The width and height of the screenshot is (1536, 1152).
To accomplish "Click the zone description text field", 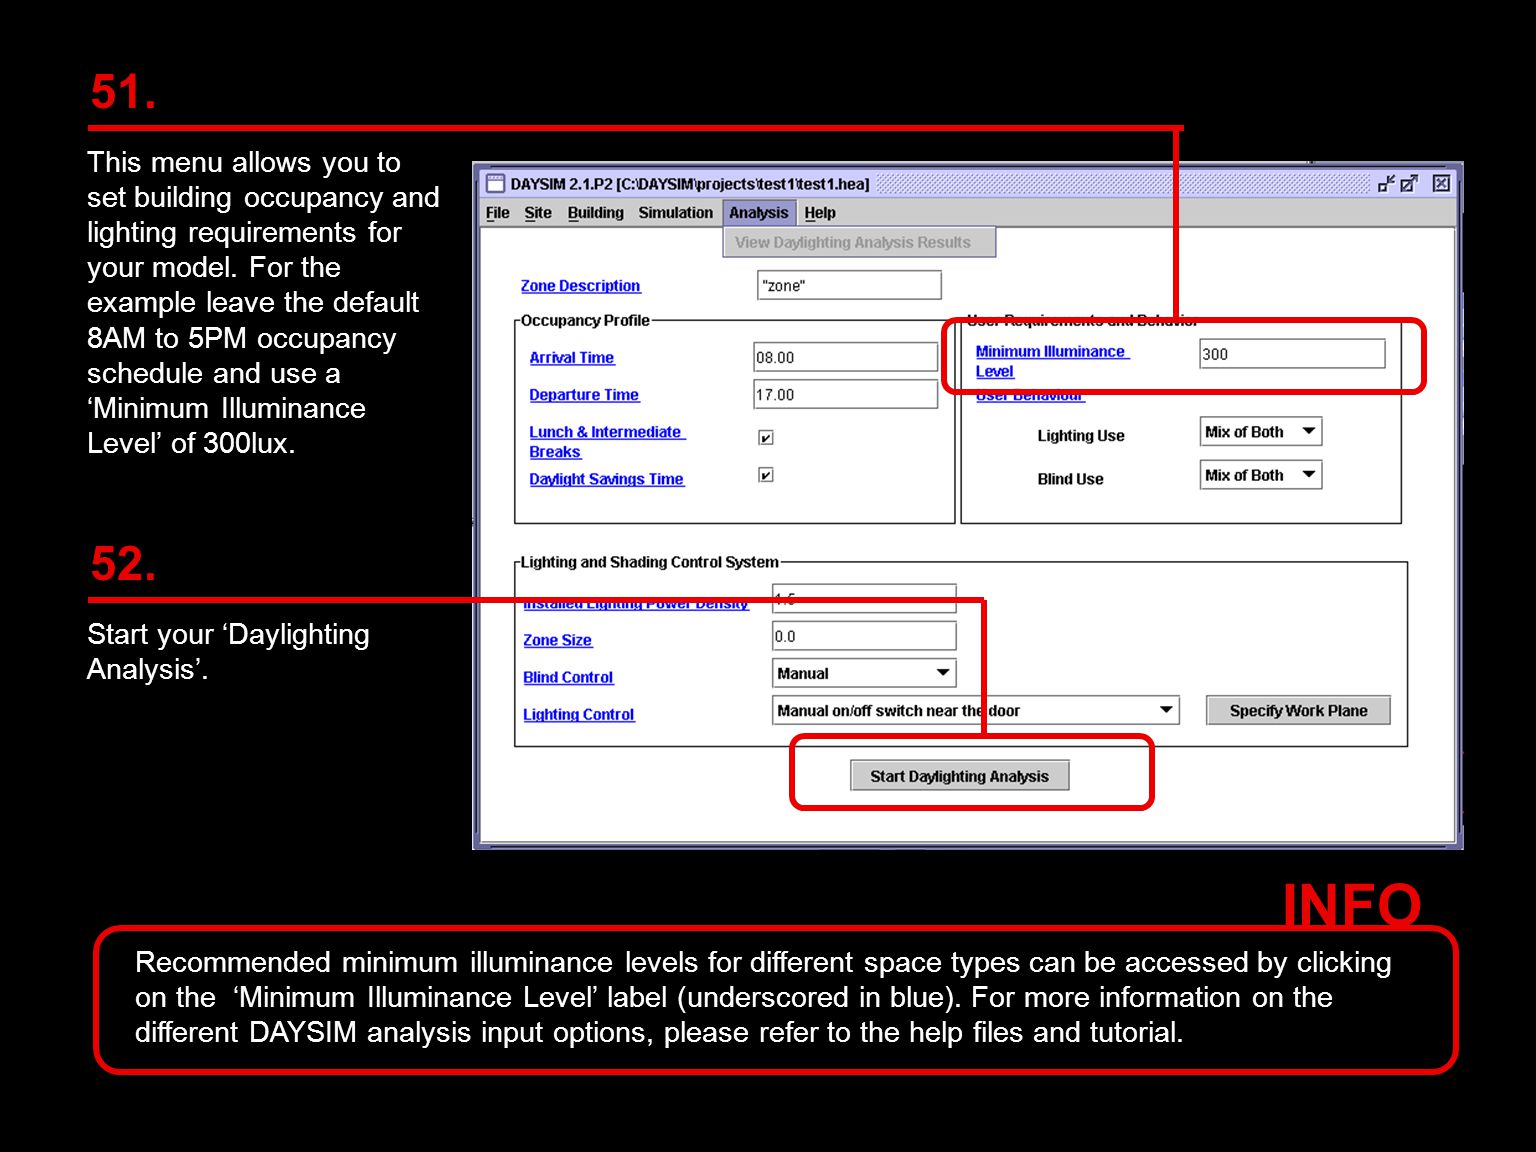I will click(x=849, y=285).
